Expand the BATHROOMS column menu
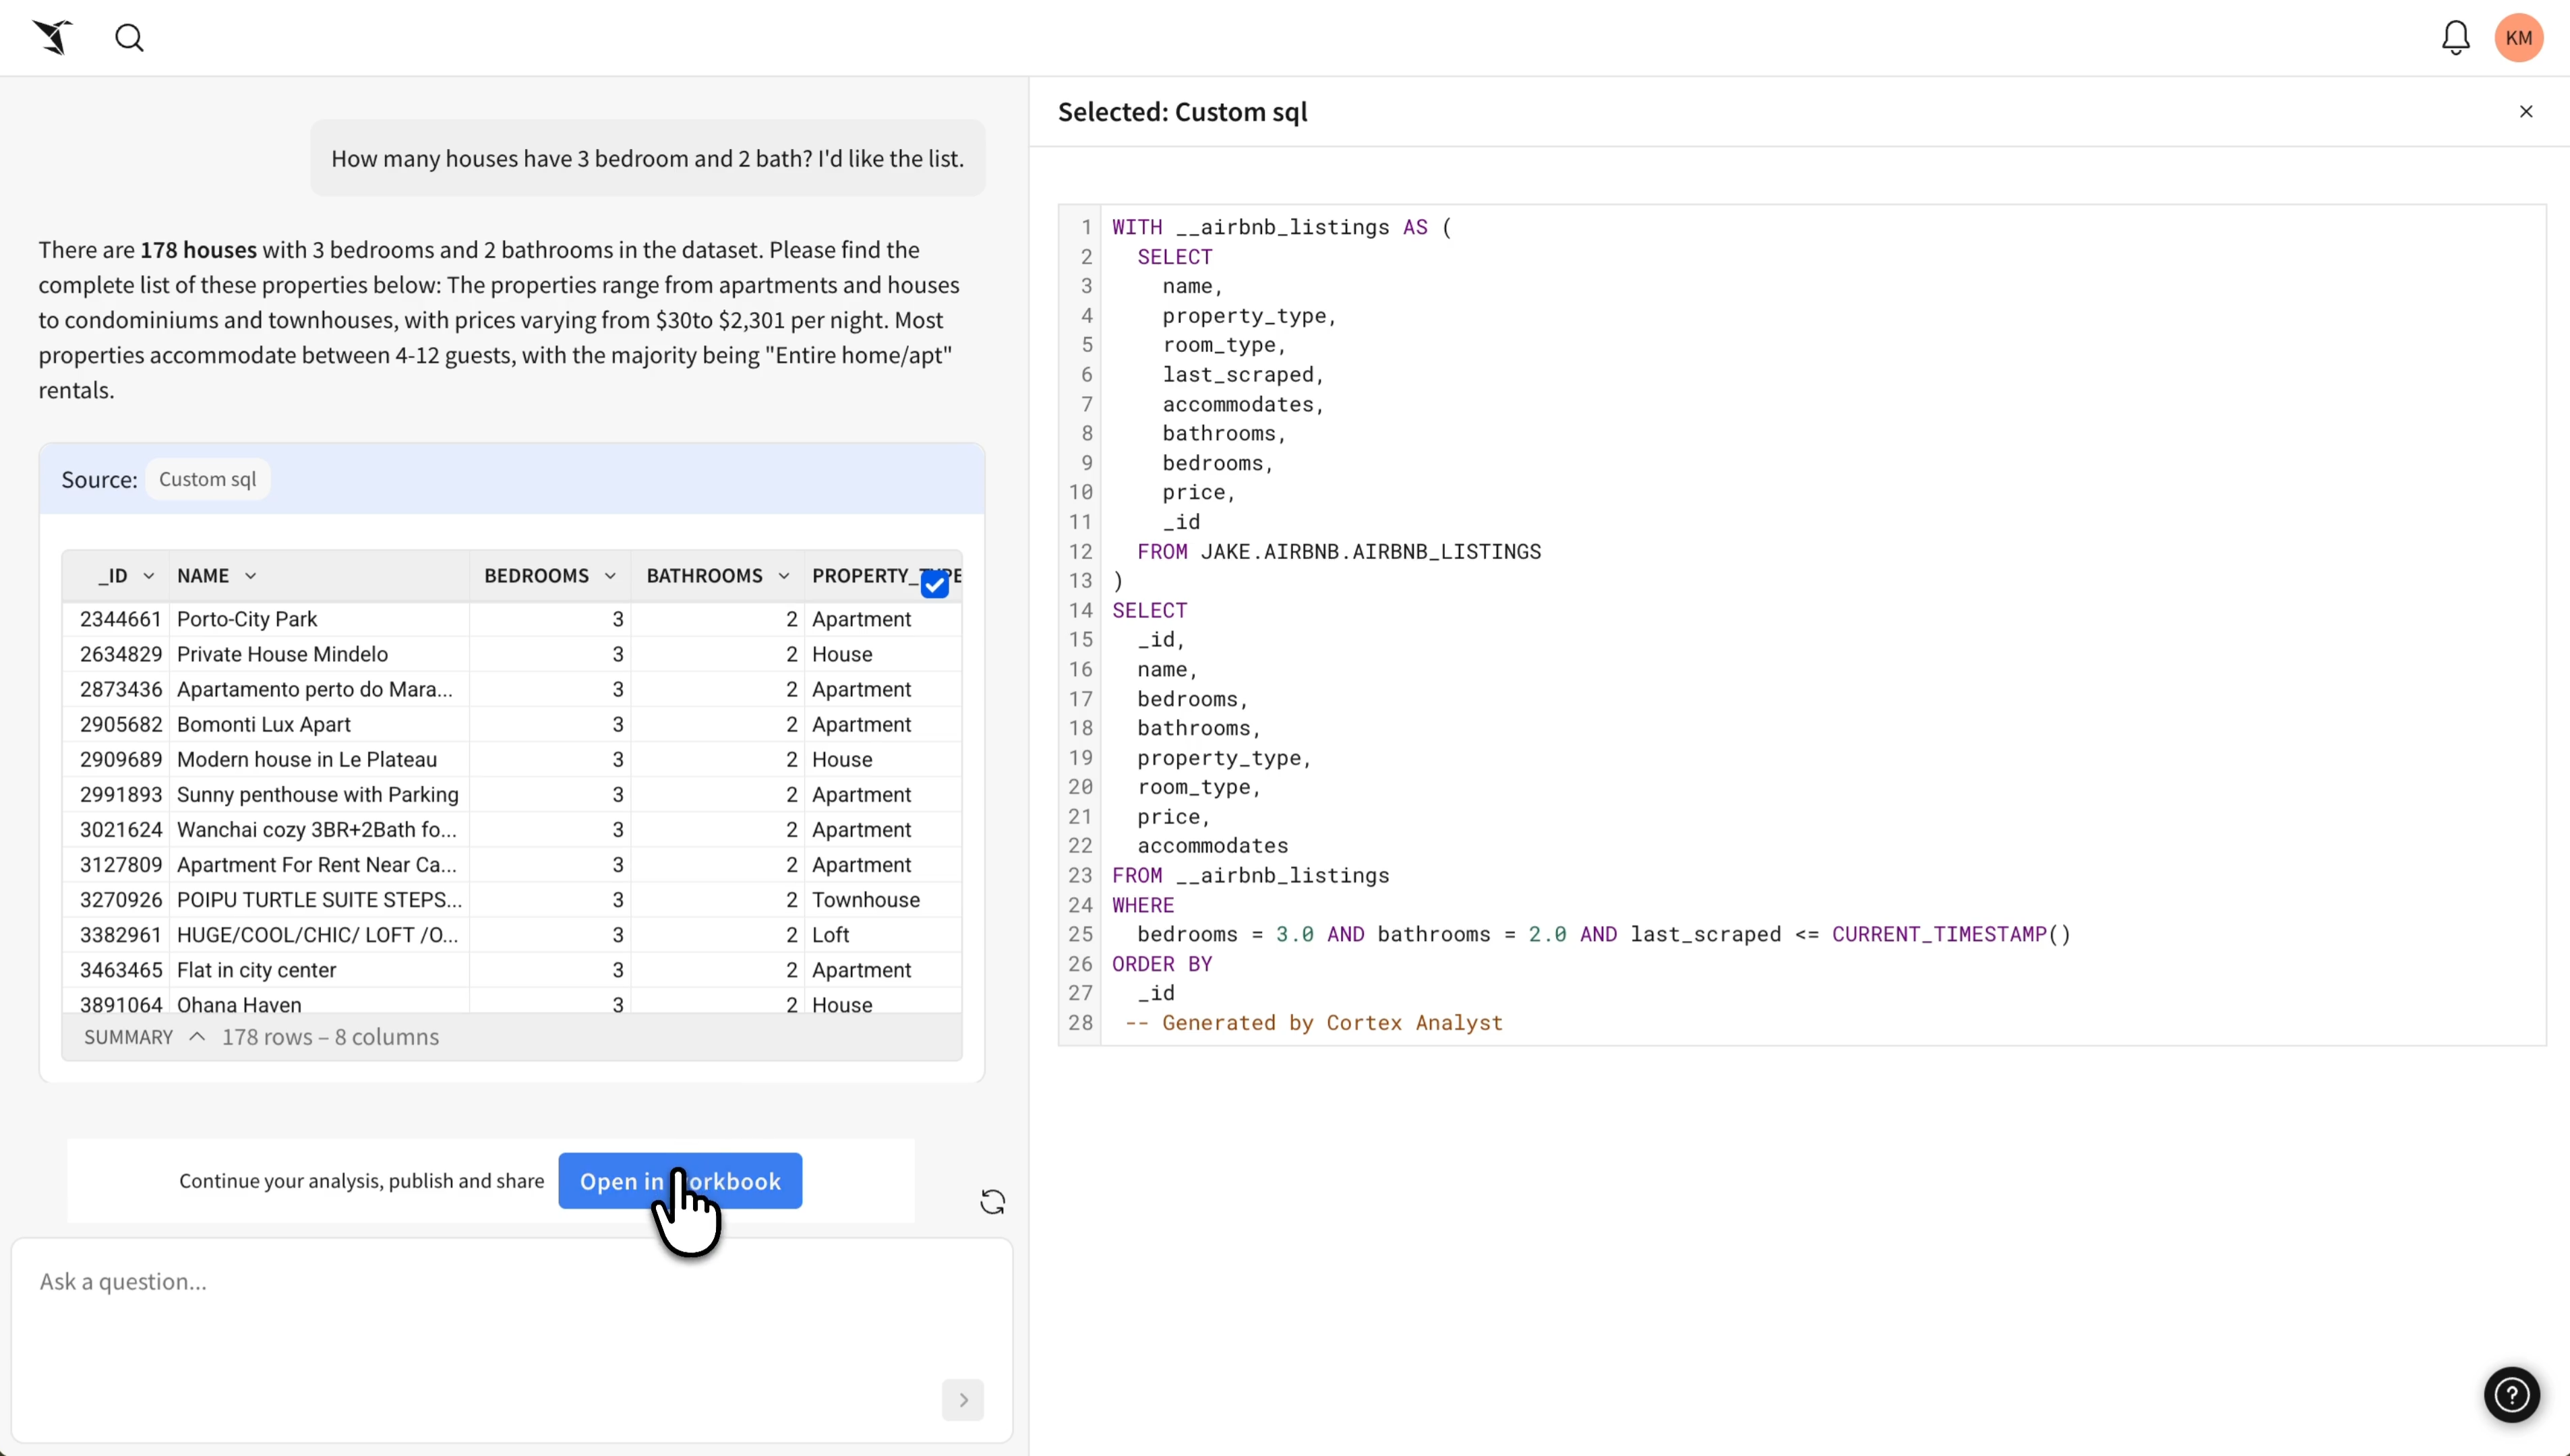Image resolution: width=2570 pixels, height=1456 pixels. (x=784, y=576)
